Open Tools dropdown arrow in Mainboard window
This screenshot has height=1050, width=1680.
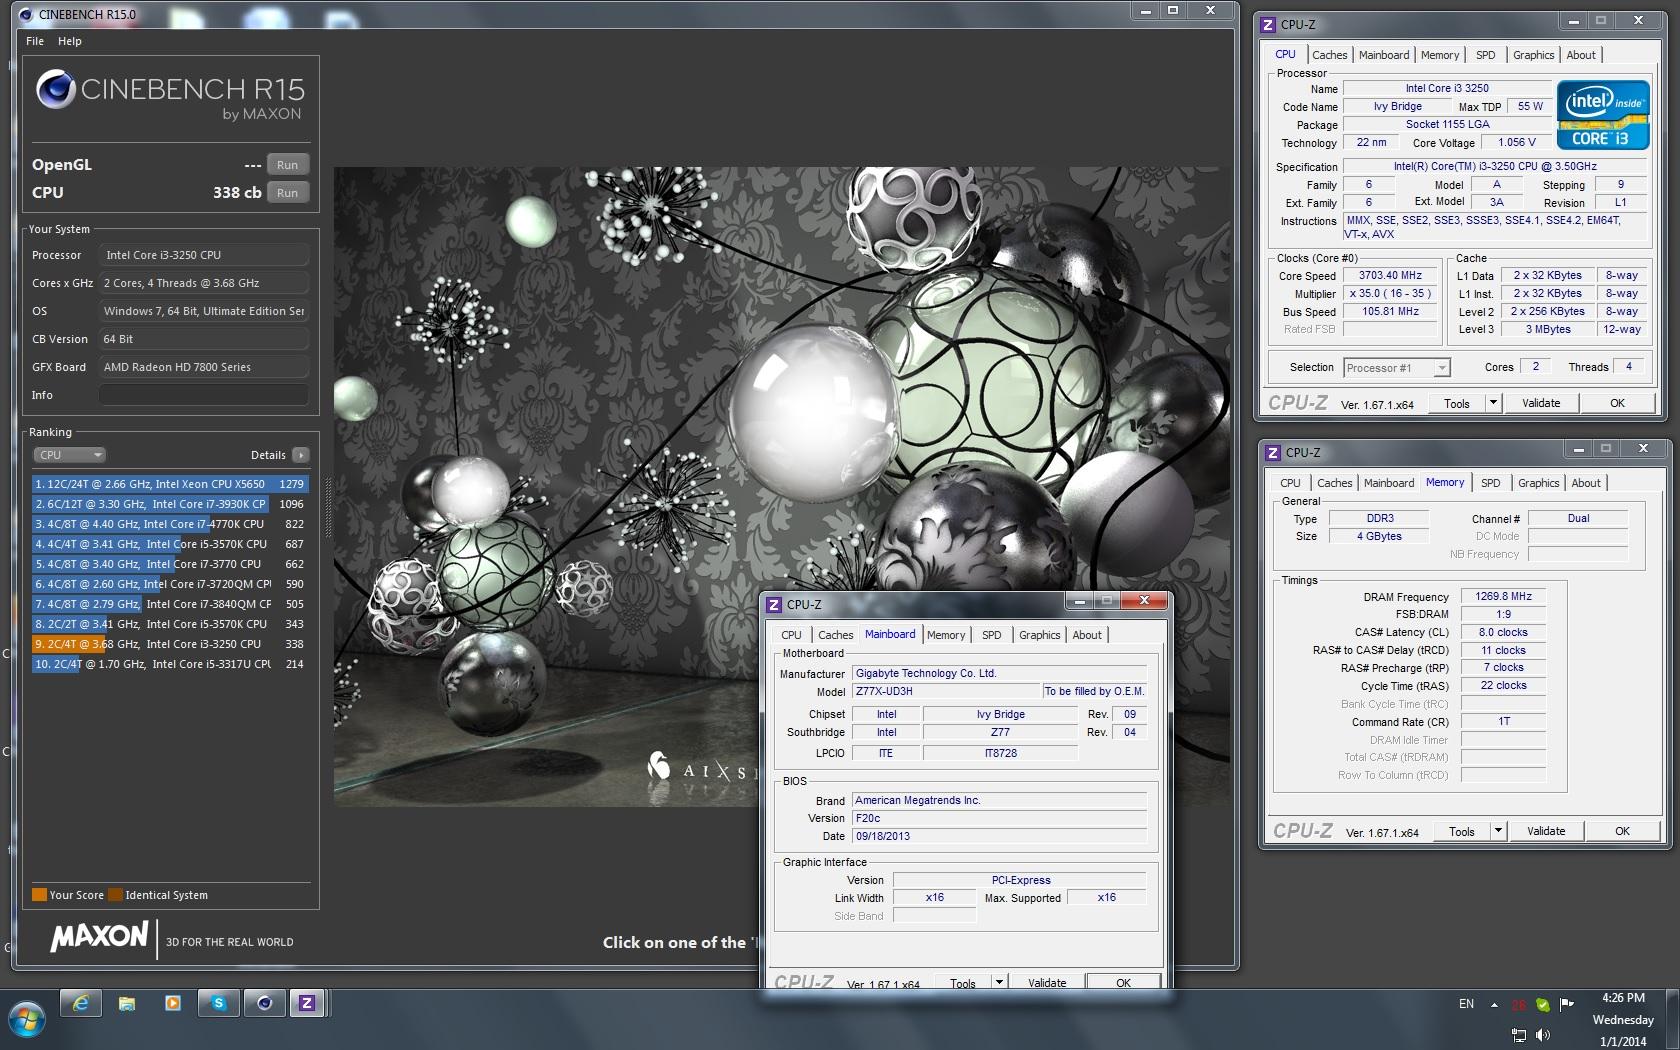point(999,982)
